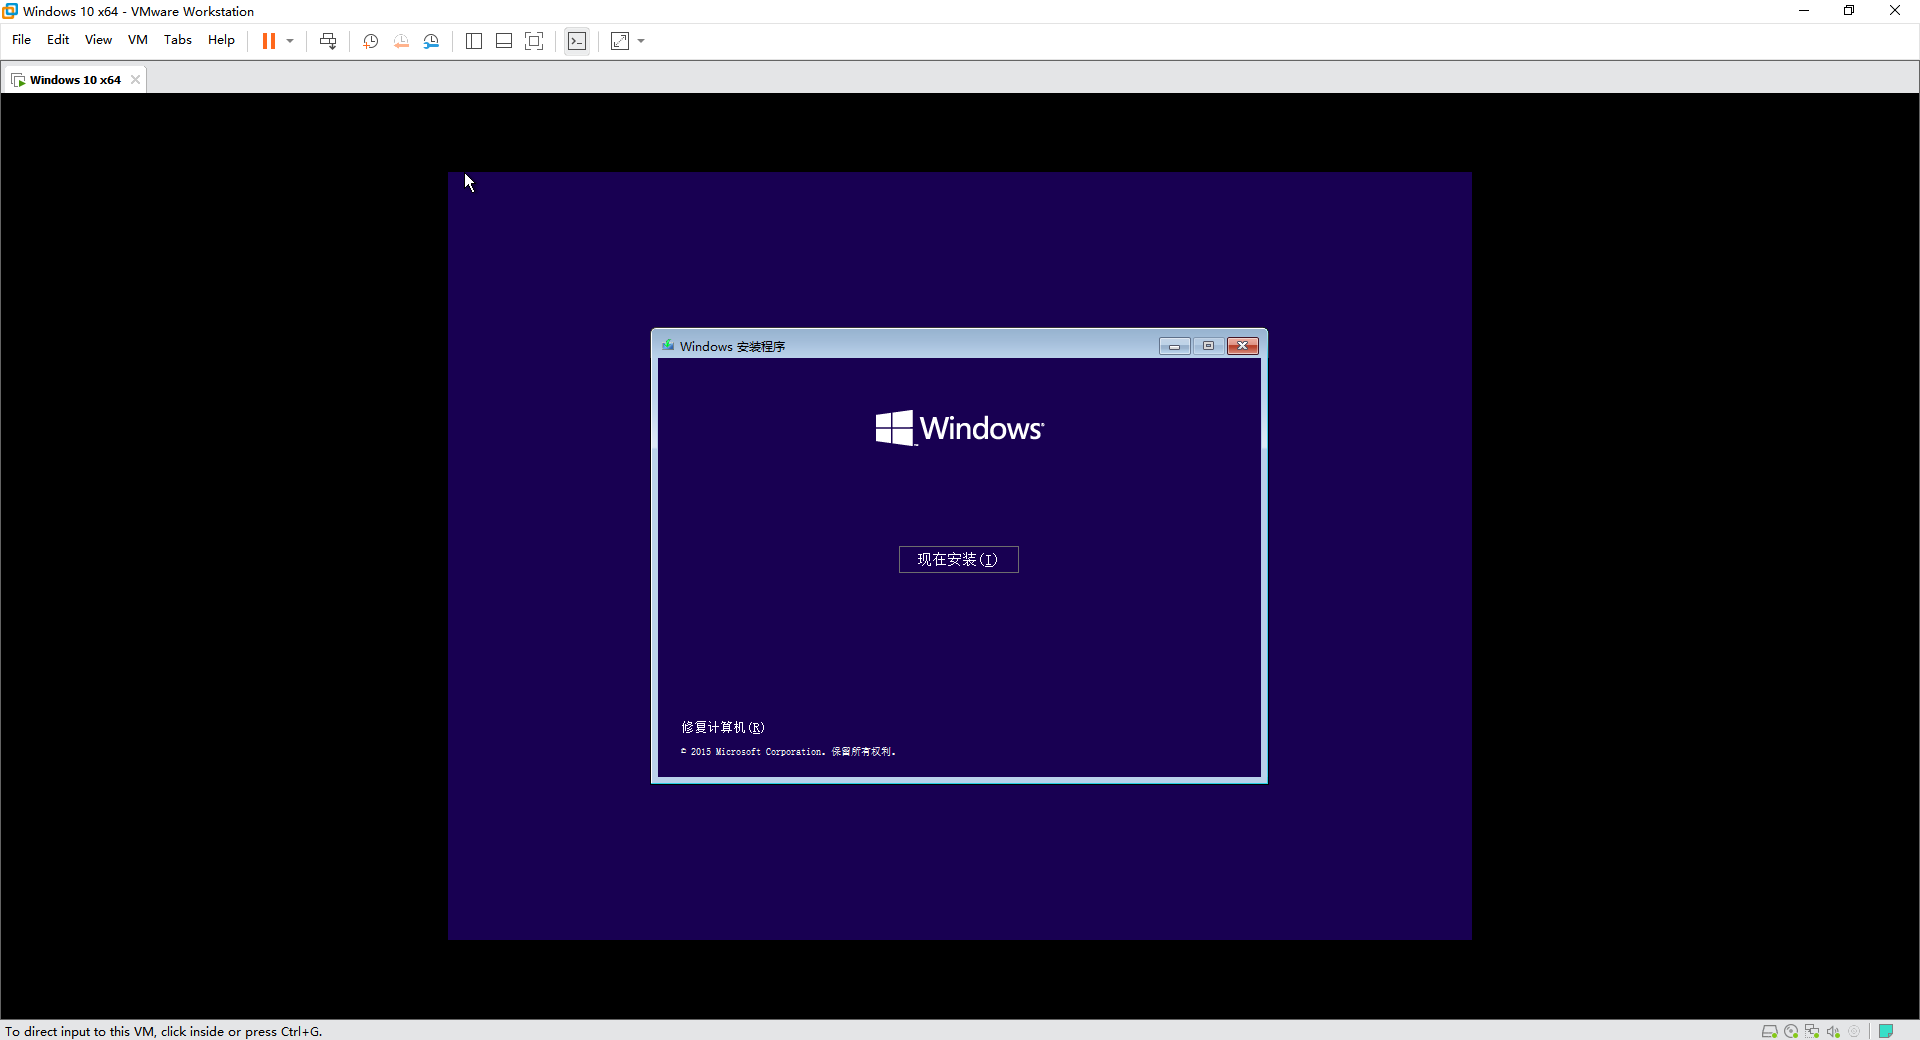
Task: Toggle the thumbnail bar icon
Action: 504,41
